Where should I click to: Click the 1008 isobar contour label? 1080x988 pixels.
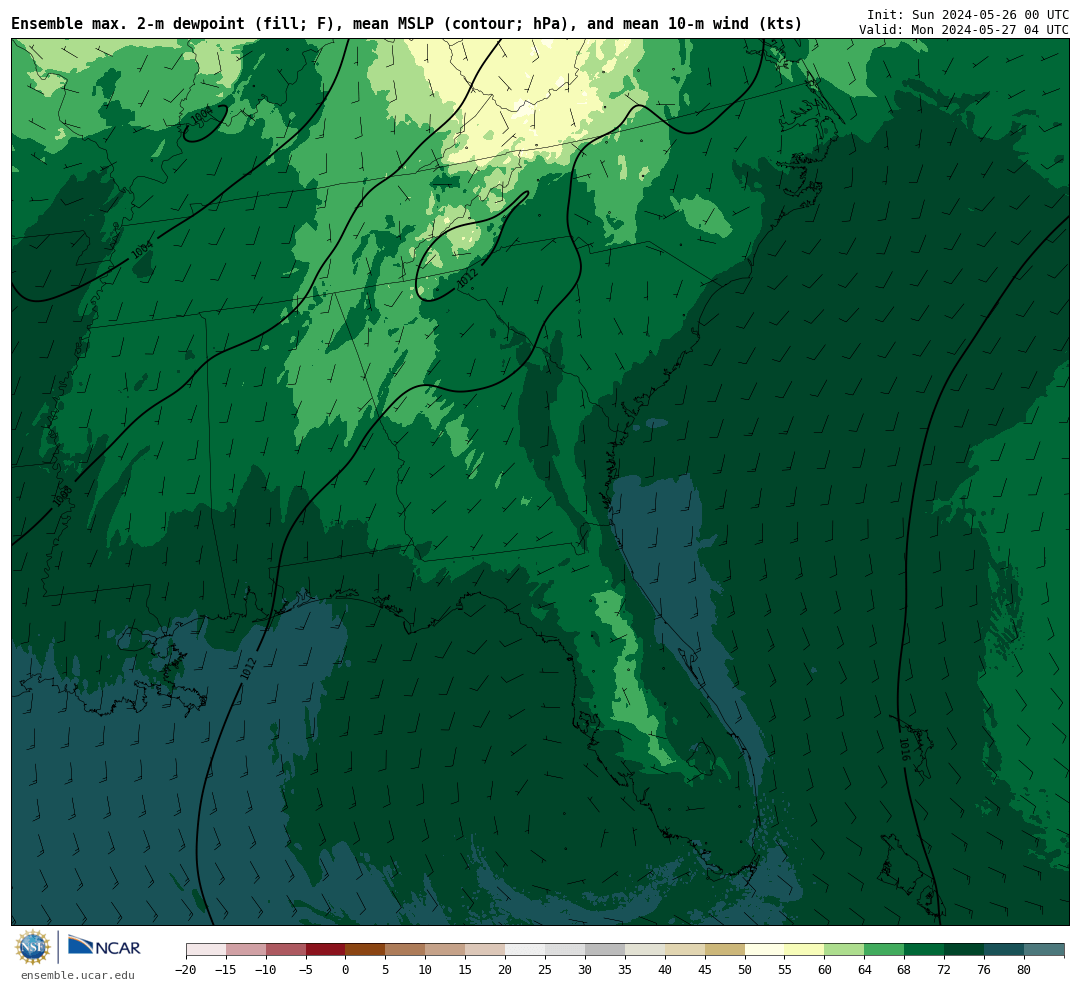pos(63,495)
